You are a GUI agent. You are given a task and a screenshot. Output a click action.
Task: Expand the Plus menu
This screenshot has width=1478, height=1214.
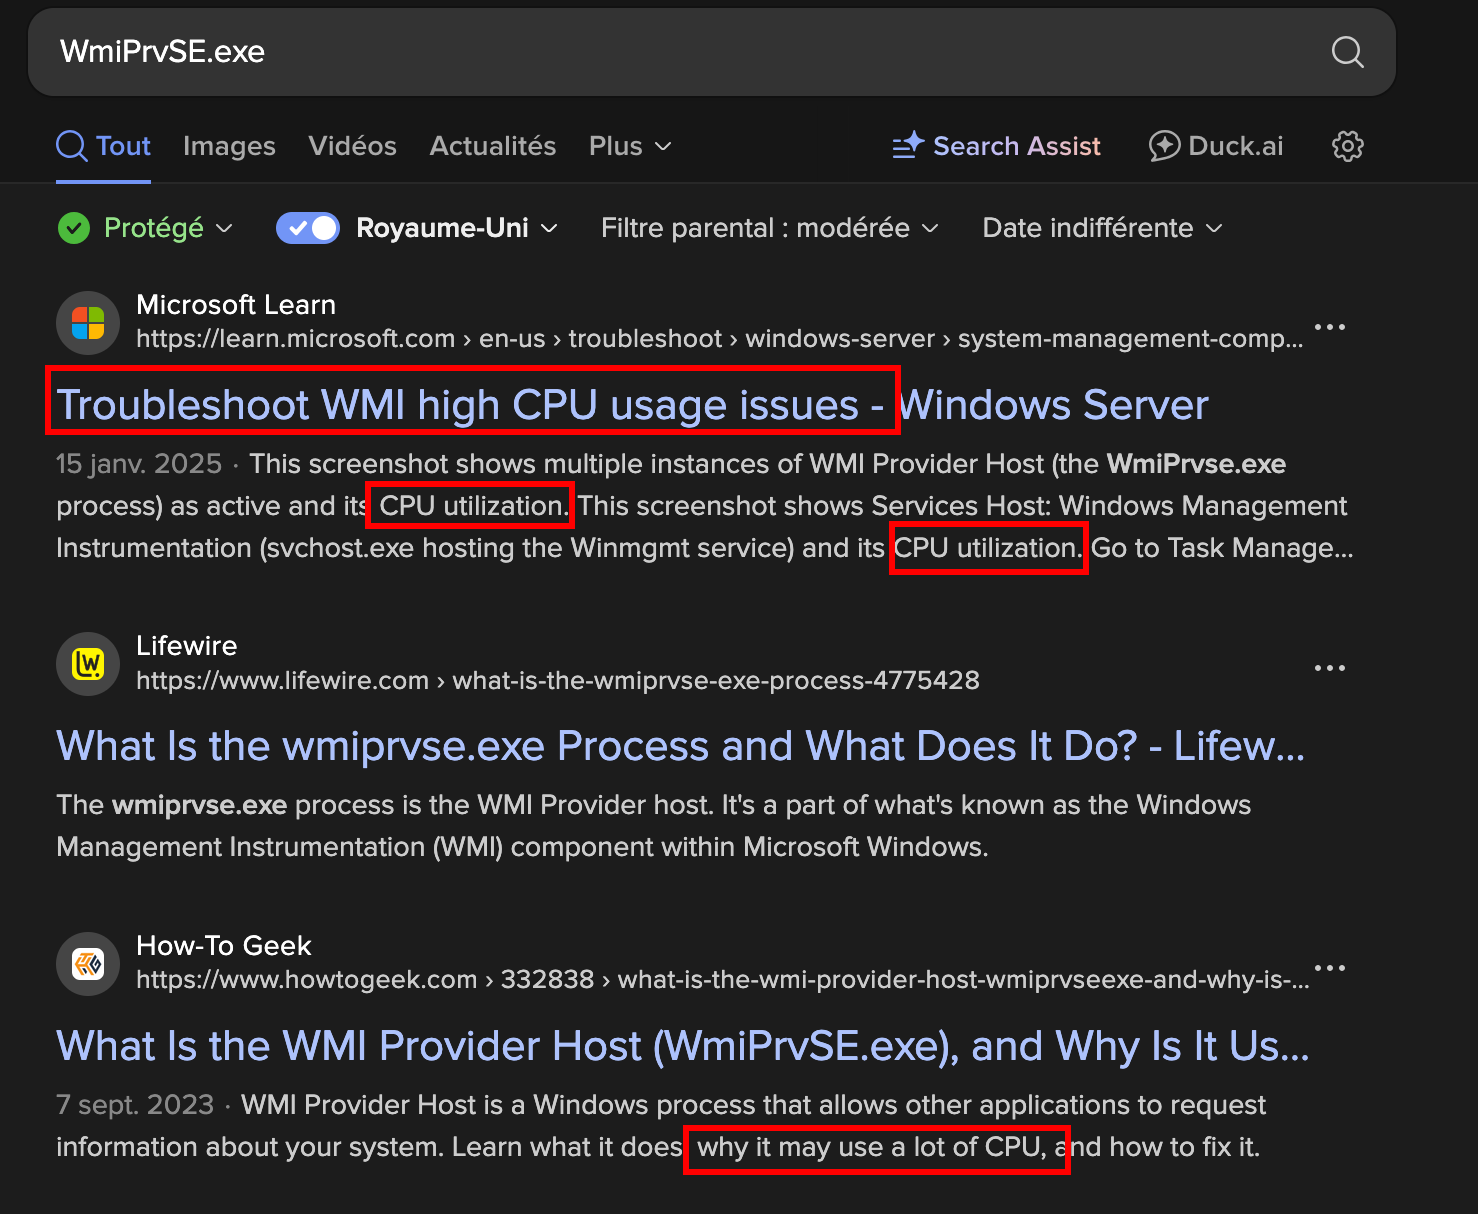630,146
